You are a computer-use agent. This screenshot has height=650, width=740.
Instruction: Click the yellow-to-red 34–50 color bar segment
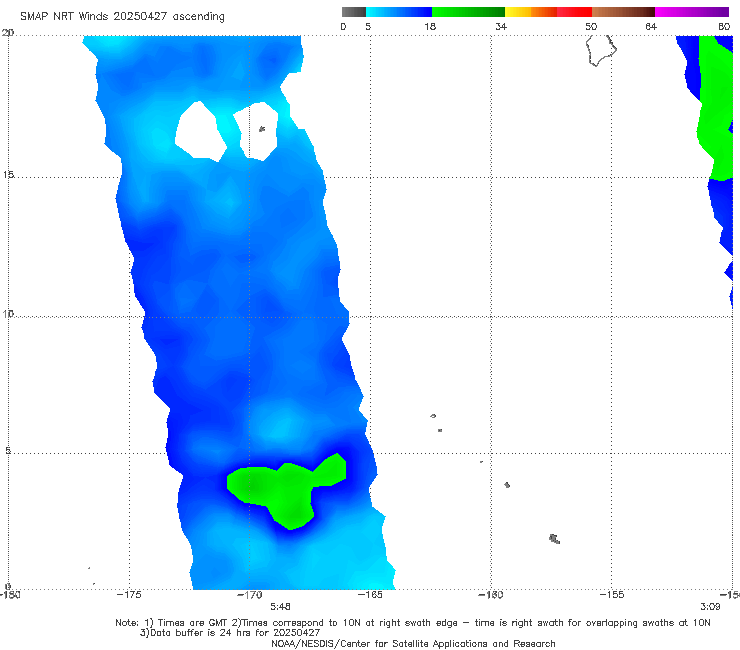coord(548,12)
